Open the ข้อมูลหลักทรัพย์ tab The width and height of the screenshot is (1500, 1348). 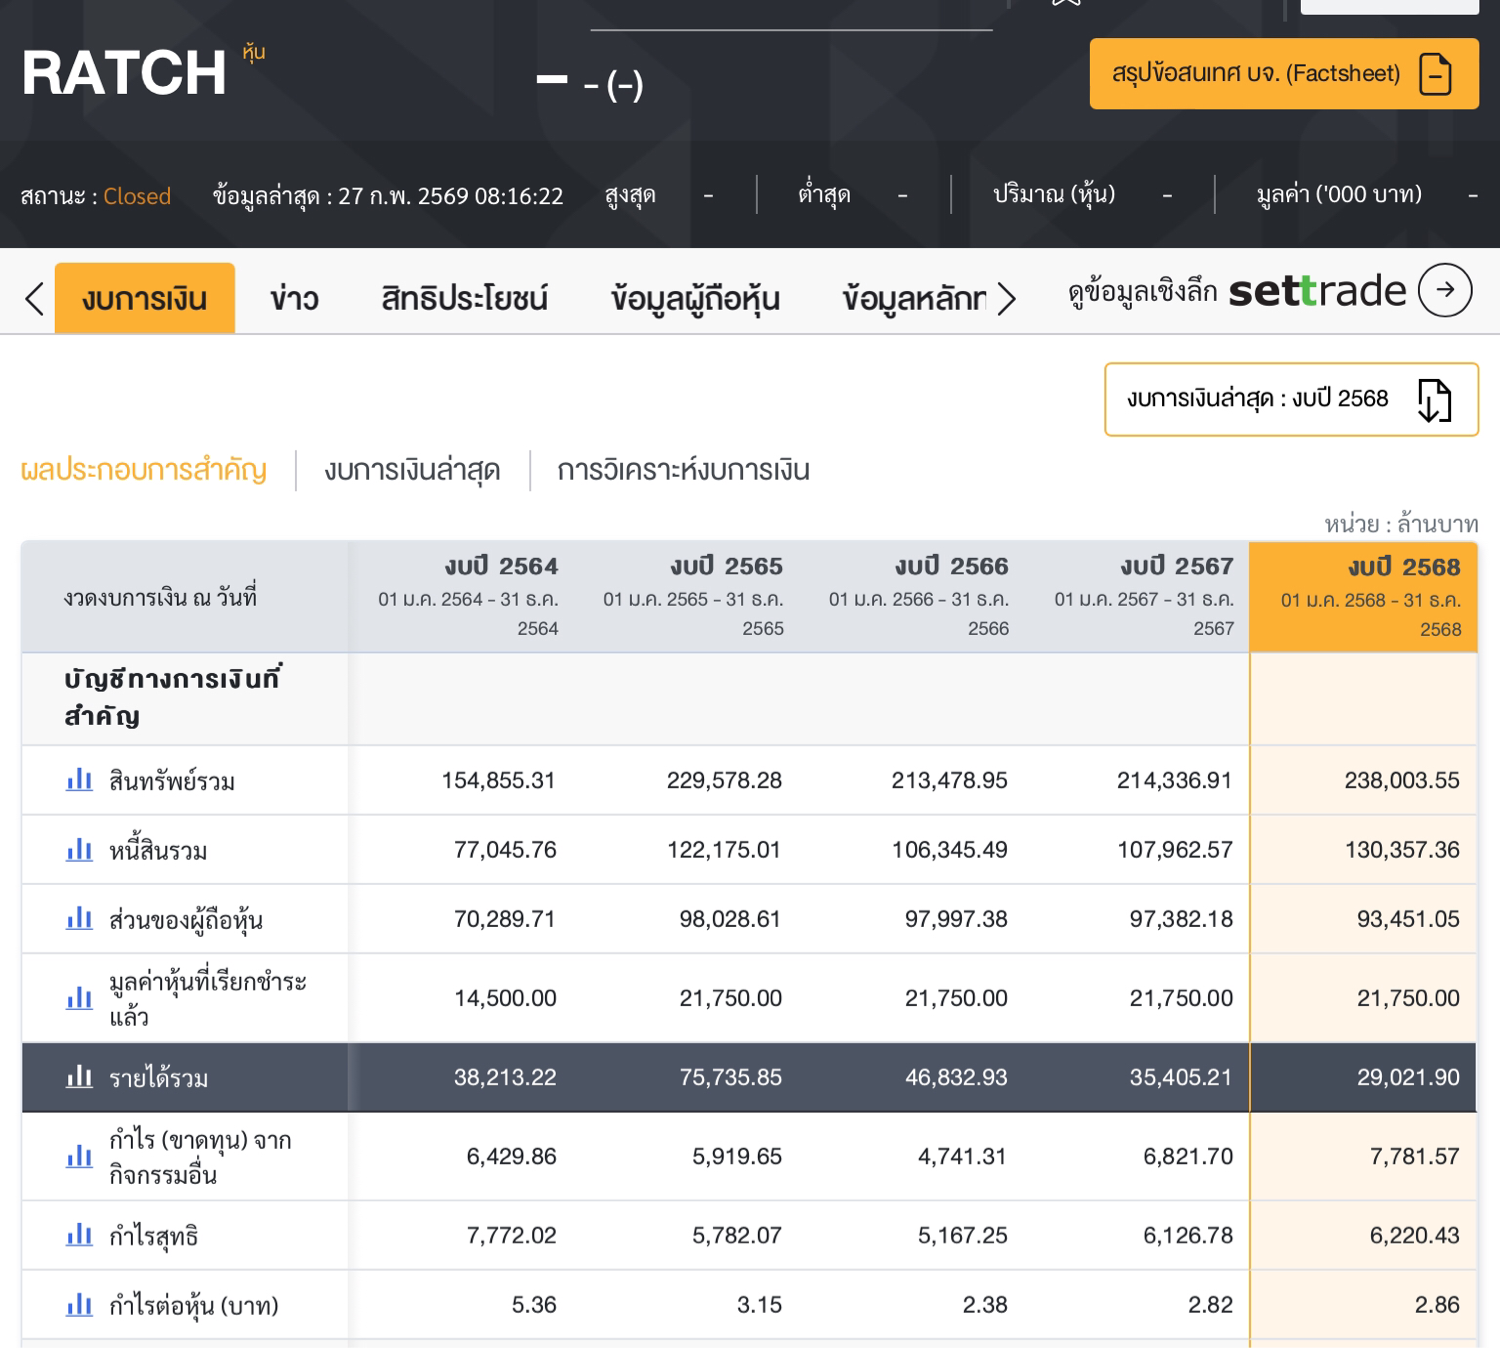coord(914,298)
